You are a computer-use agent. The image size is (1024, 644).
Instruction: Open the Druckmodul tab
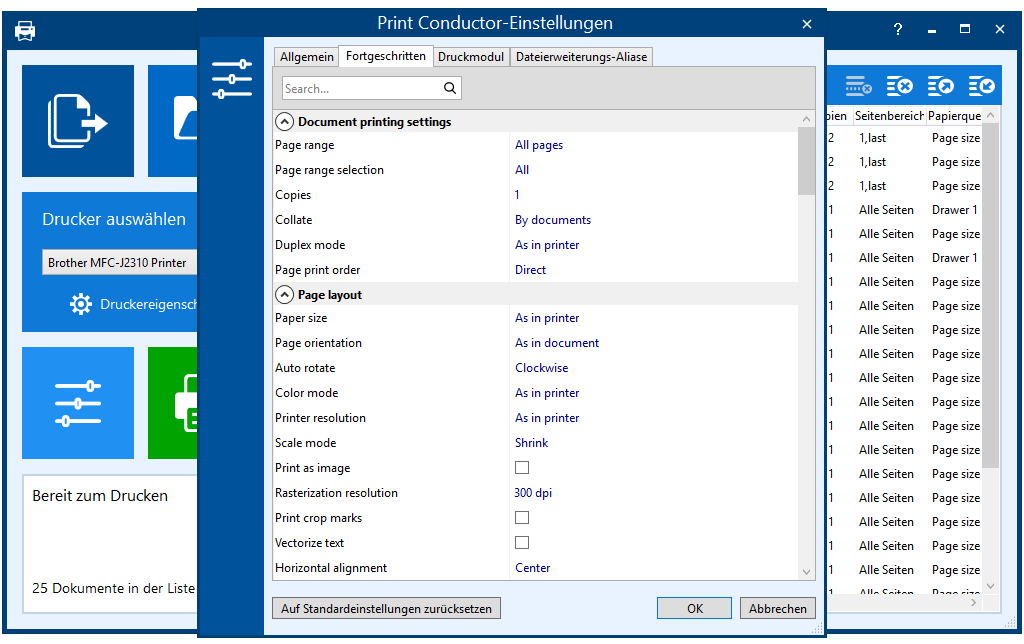point(471,57)
